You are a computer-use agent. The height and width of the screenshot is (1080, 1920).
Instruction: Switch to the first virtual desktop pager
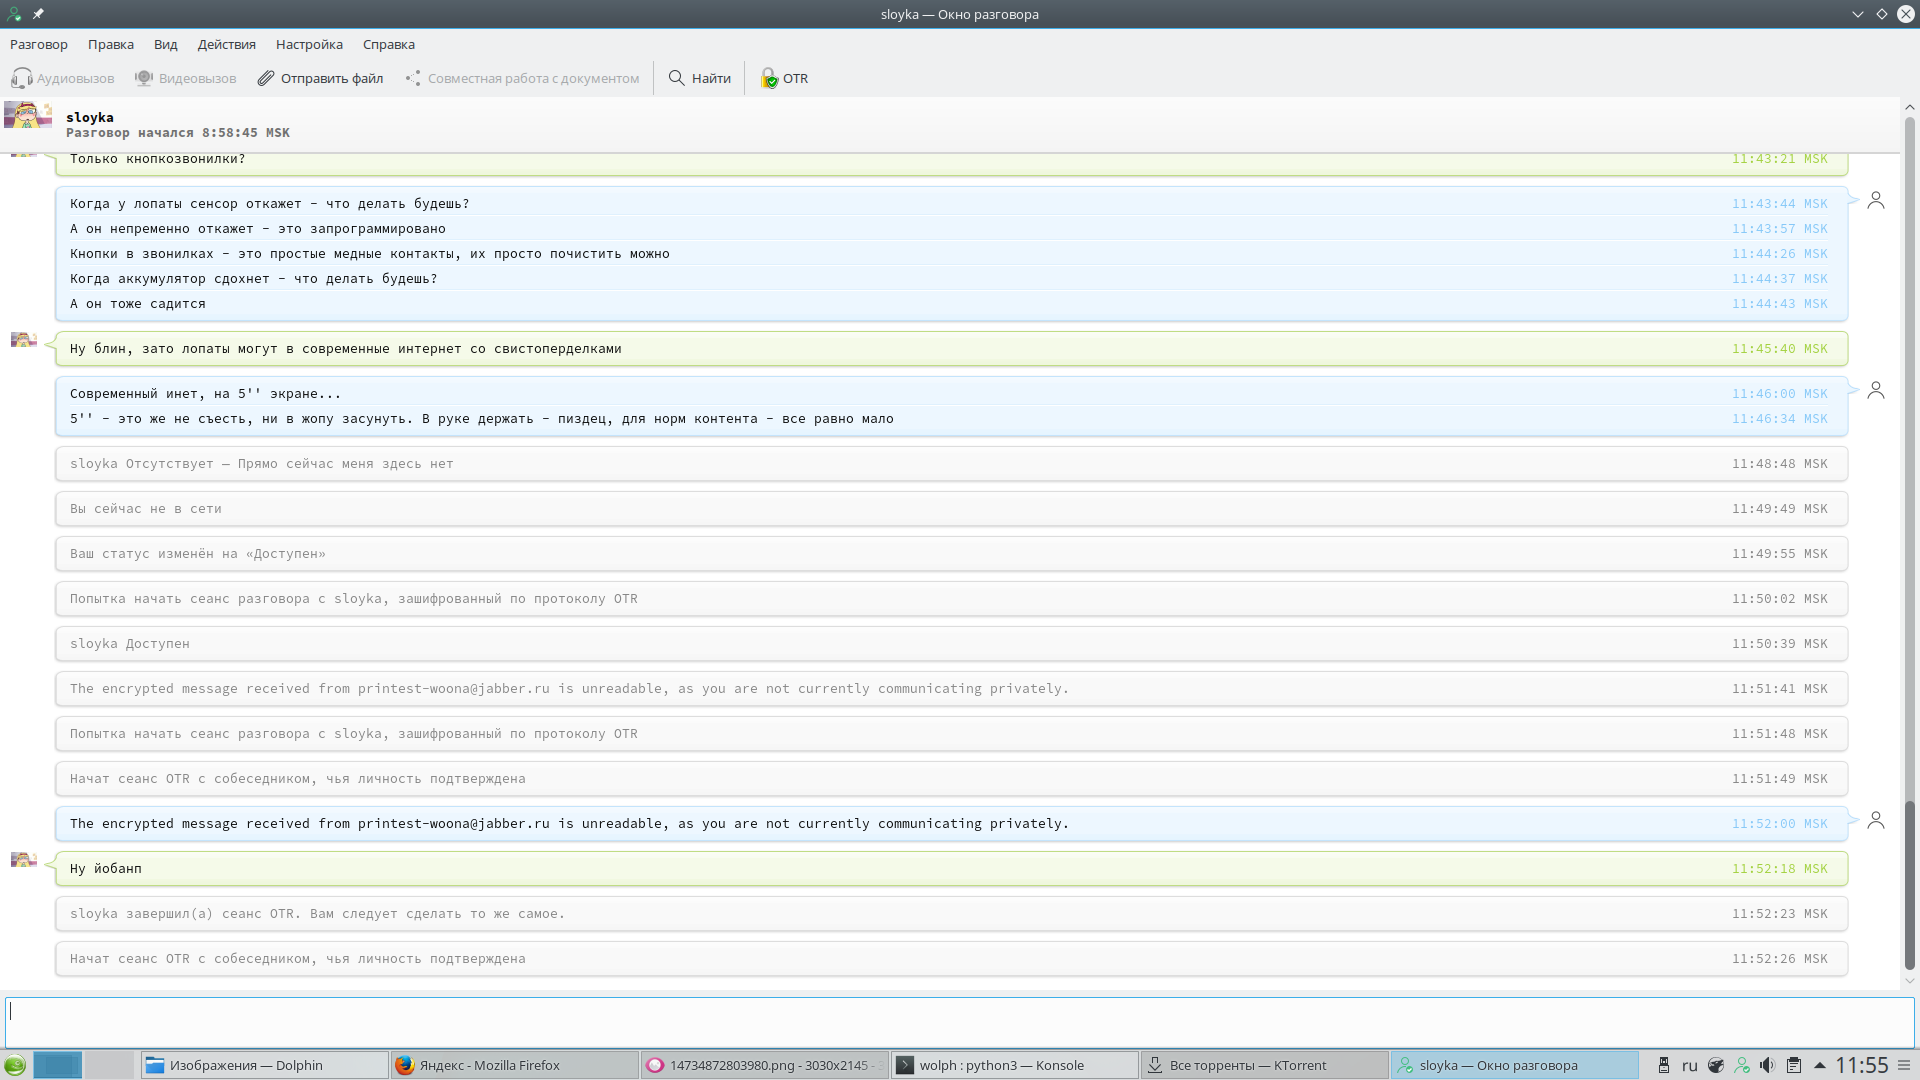[58, 1065]
